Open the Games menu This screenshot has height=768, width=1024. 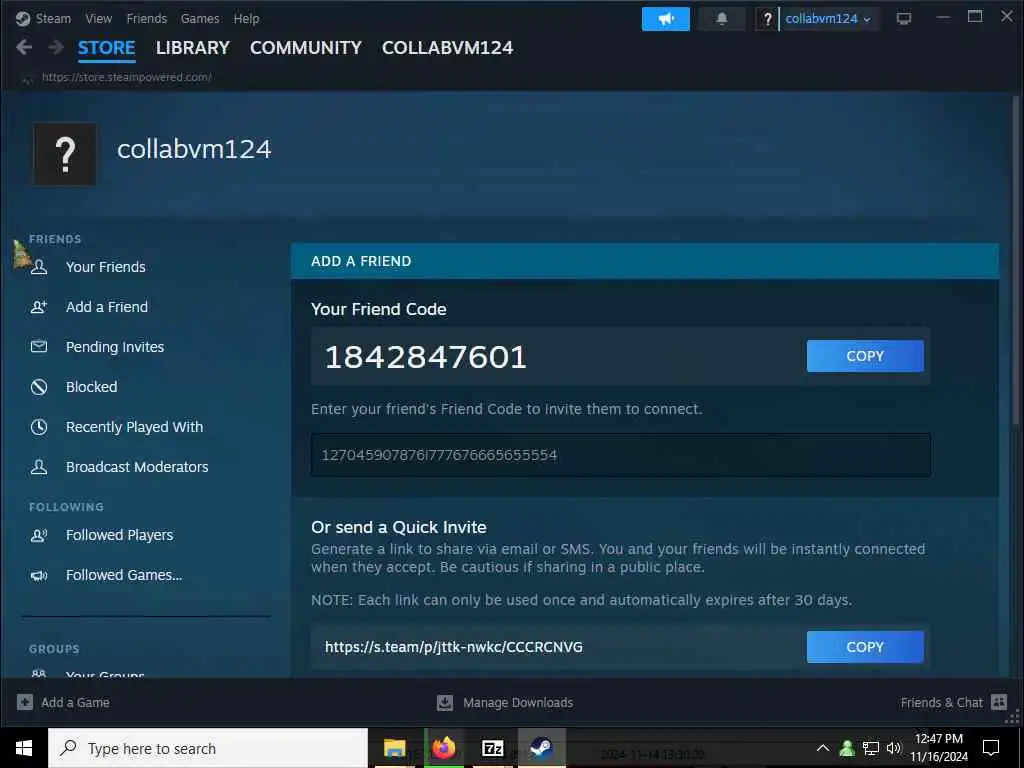(200, 18)
